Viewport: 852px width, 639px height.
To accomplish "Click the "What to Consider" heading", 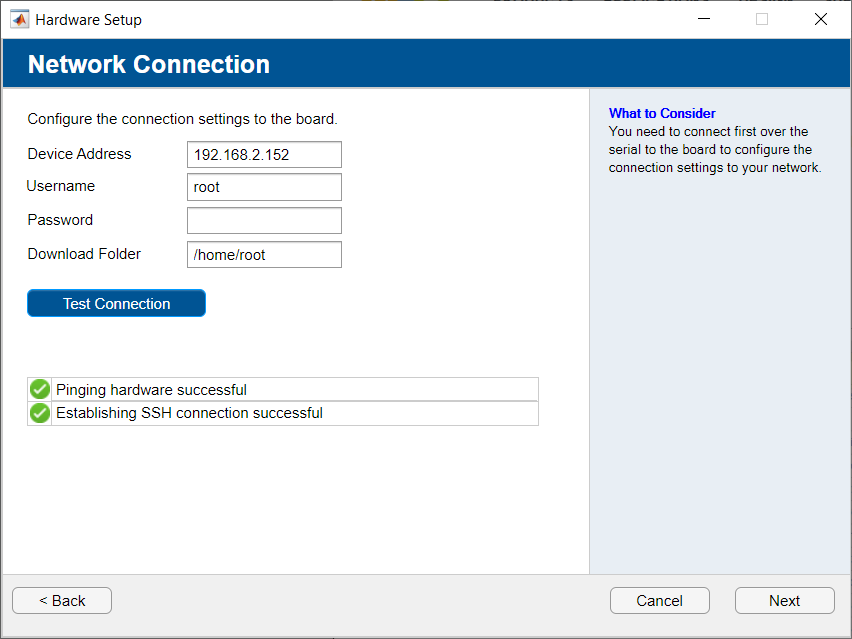I will (662, 113).
